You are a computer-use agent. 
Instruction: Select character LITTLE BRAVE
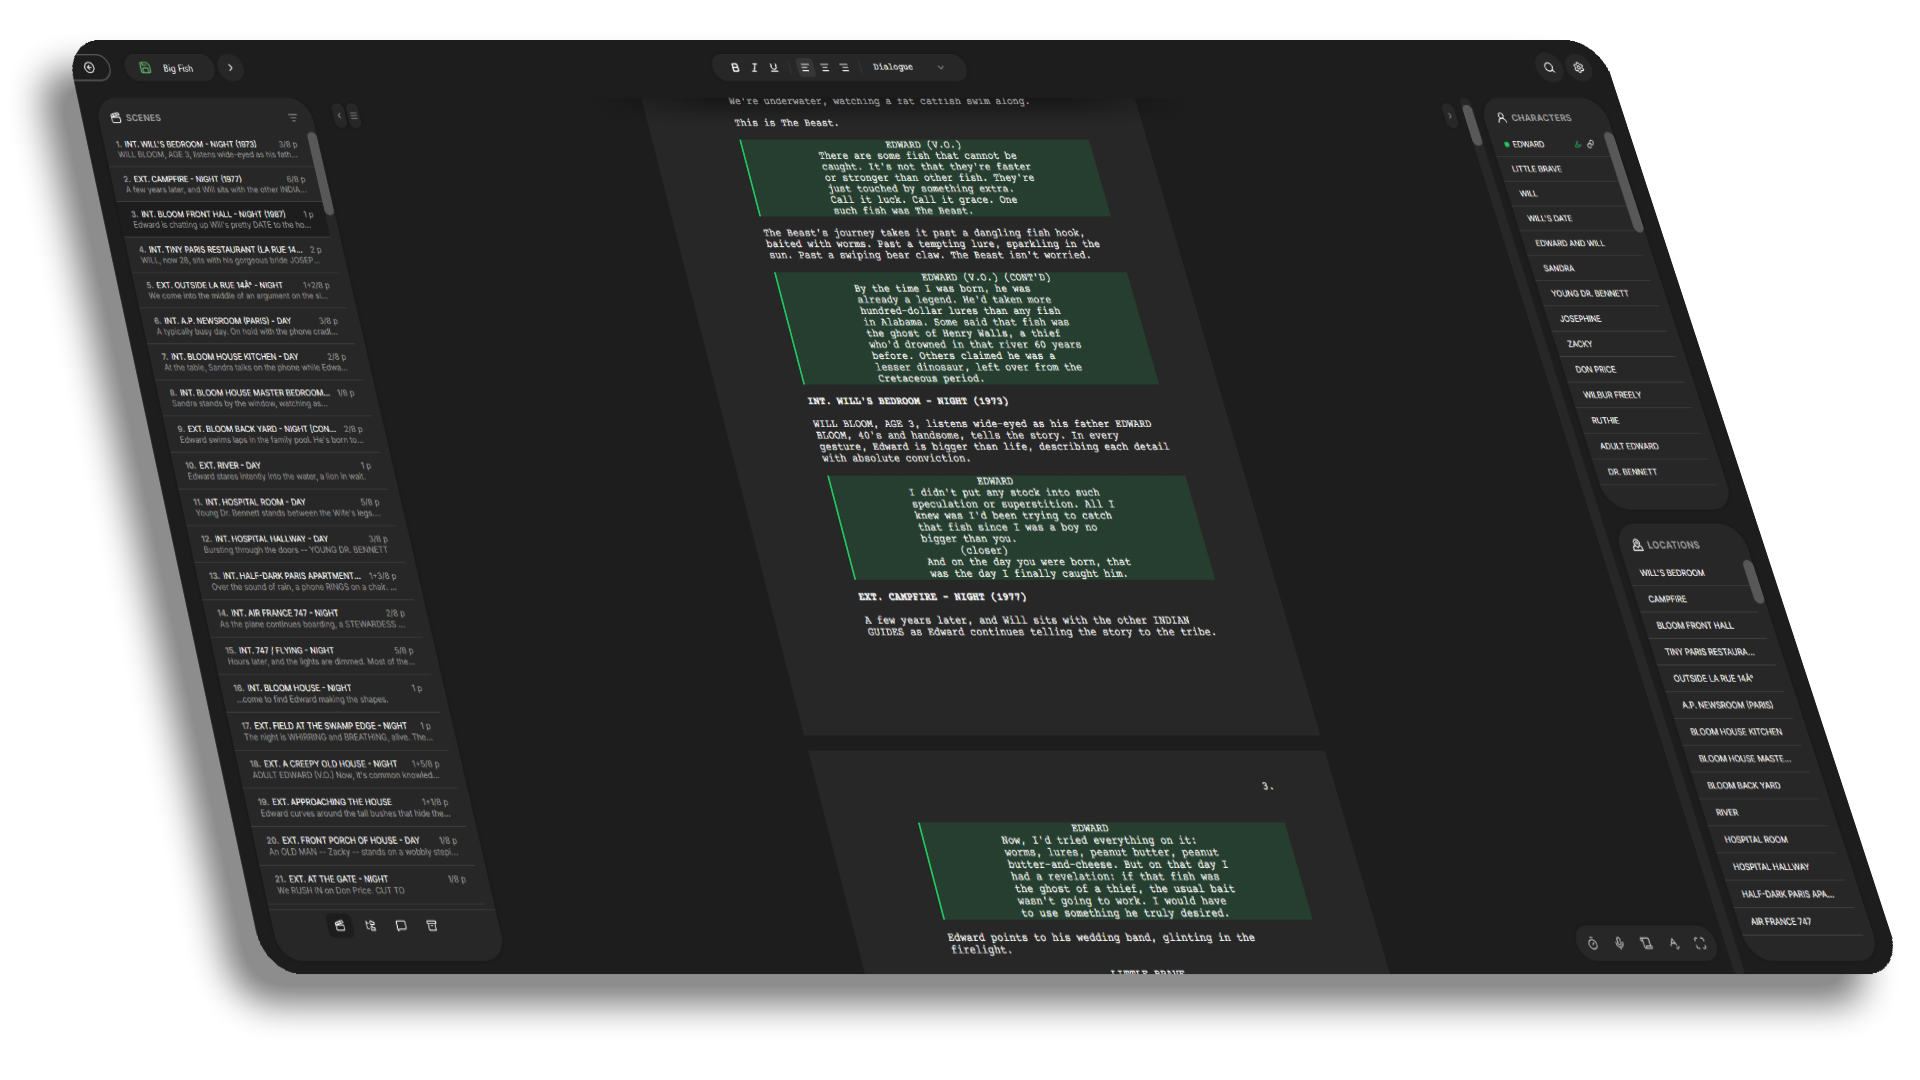pos(1555,169)
